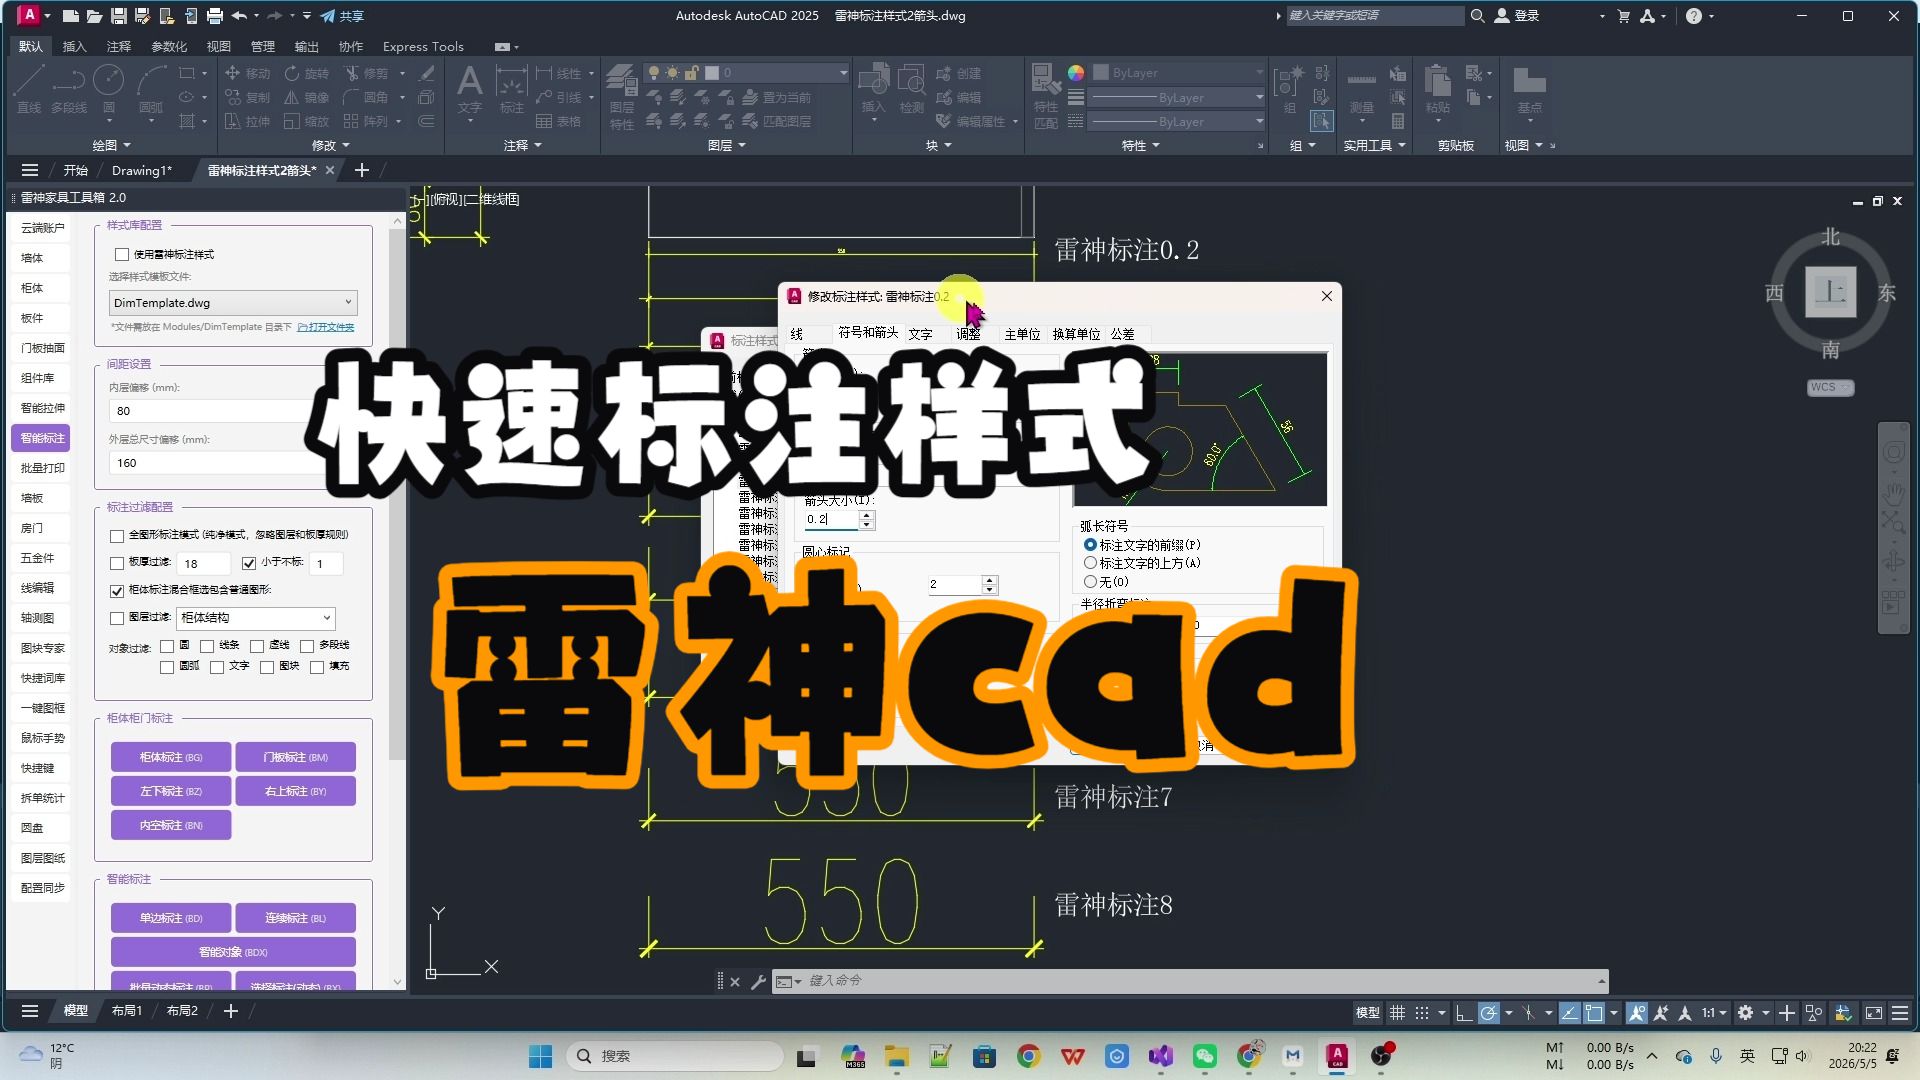
Task: Switch to Drawing1* document tab
Action: pyautogui.click(x=141, y=171)
